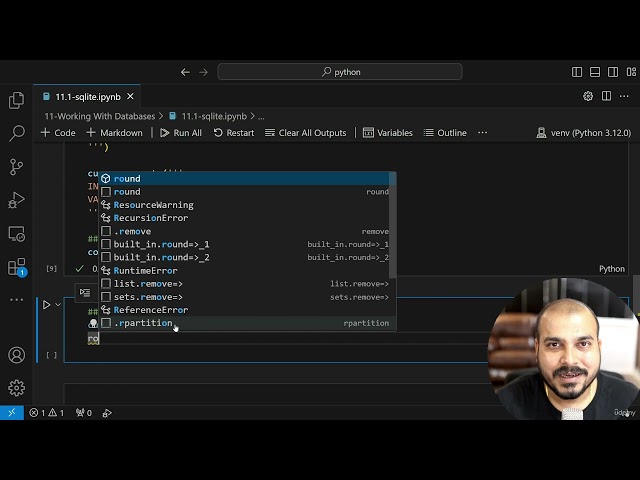Image resolution: width=640 pixels, height=480 pixels.
Task: Open the remote window status bar button
Action: click(12, 413)
